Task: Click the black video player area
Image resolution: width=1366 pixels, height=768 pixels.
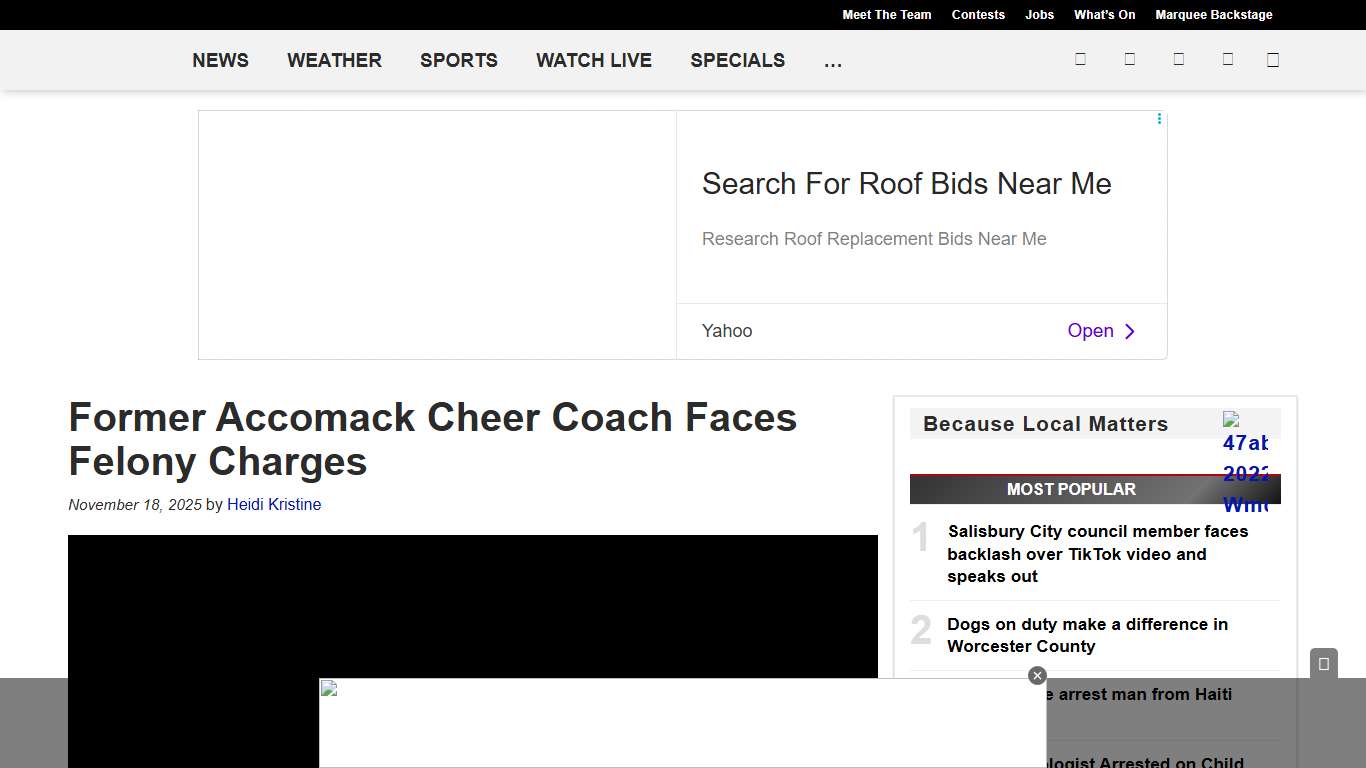Action: 472,610
